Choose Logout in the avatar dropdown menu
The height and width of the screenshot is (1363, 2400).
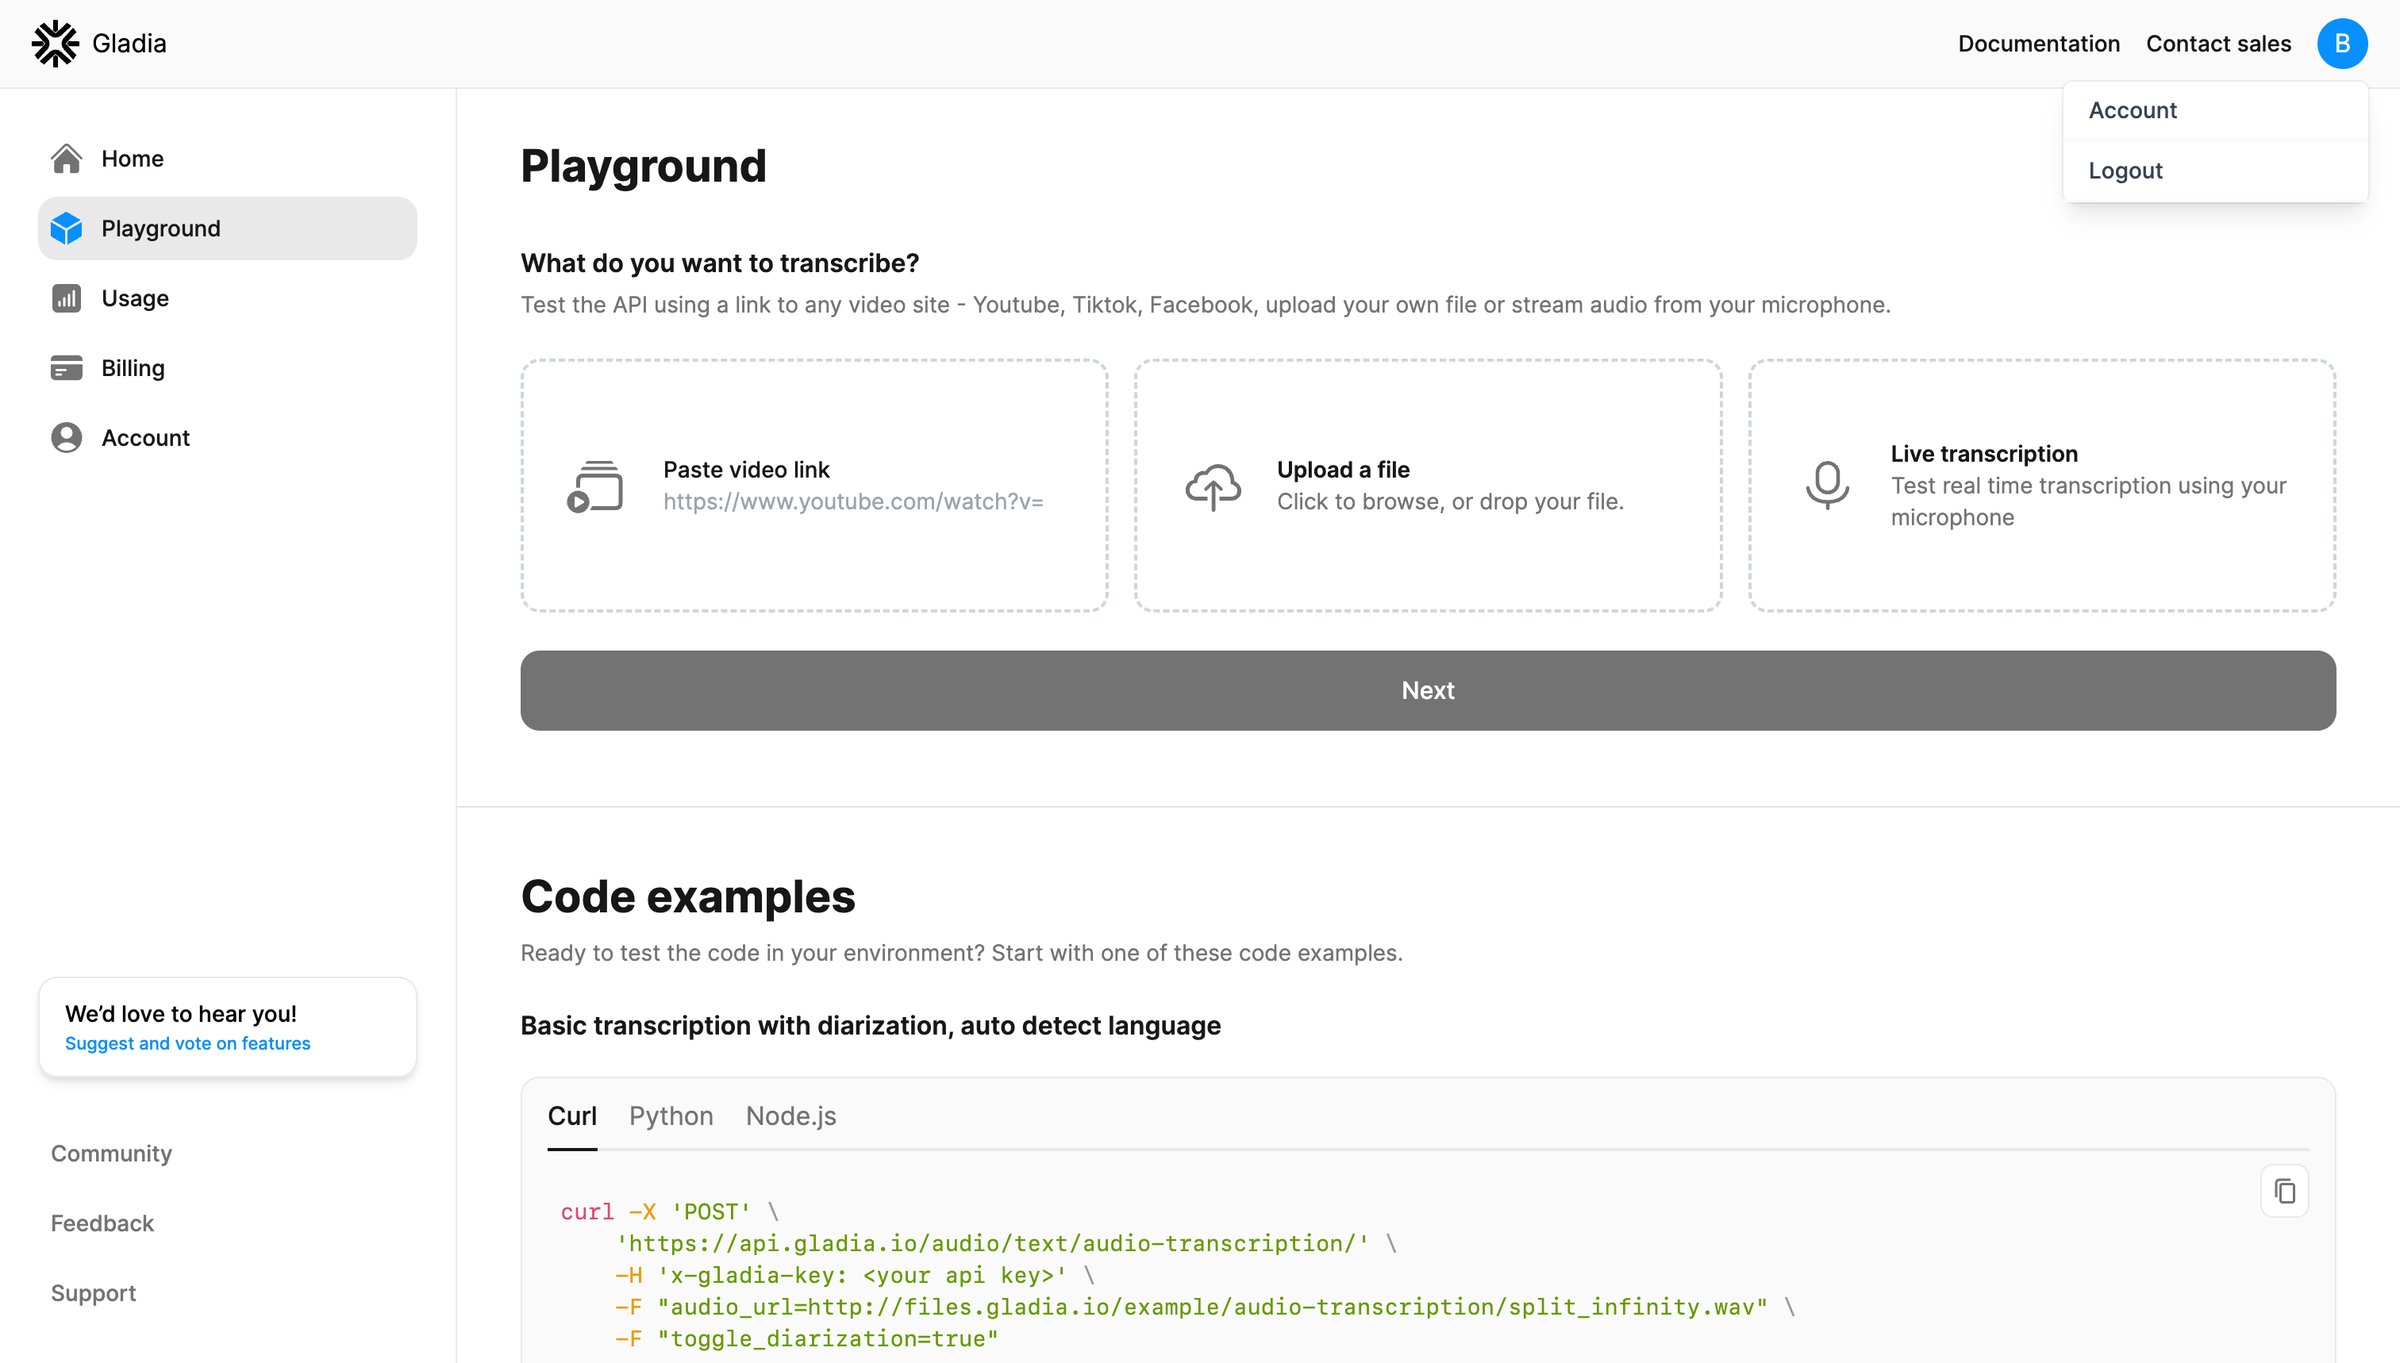pyautogui.click(x=2215, y=171)
